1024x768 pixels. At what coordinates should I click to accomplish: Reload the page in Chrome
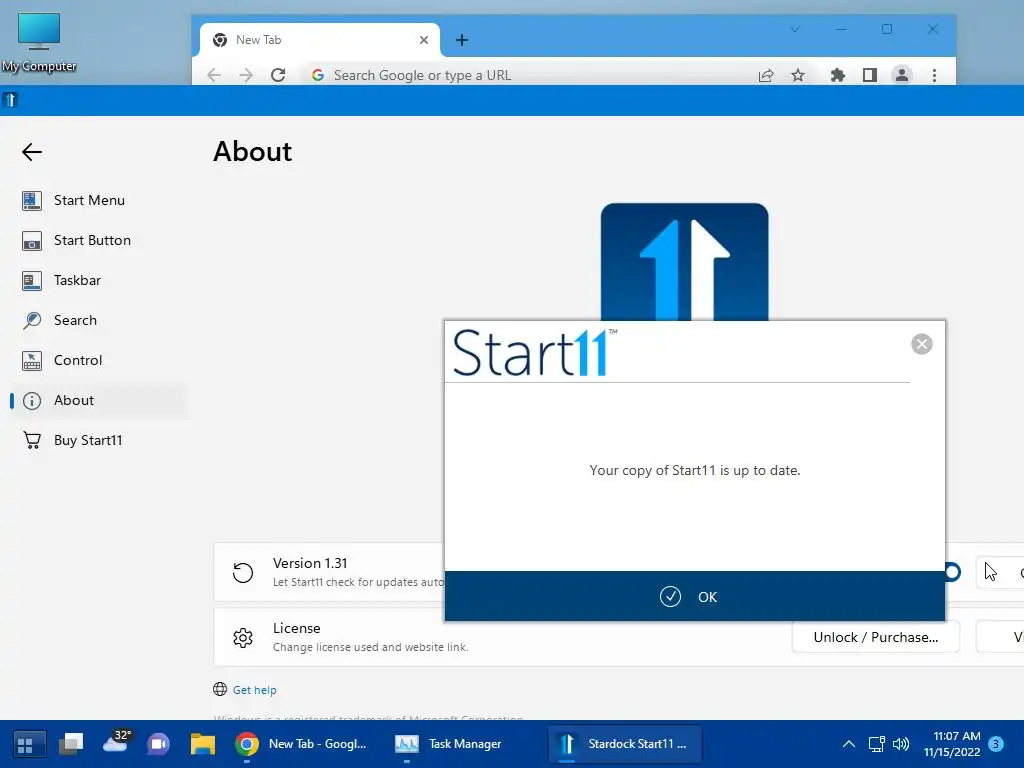pyautogui.click(x=278, y=75)
